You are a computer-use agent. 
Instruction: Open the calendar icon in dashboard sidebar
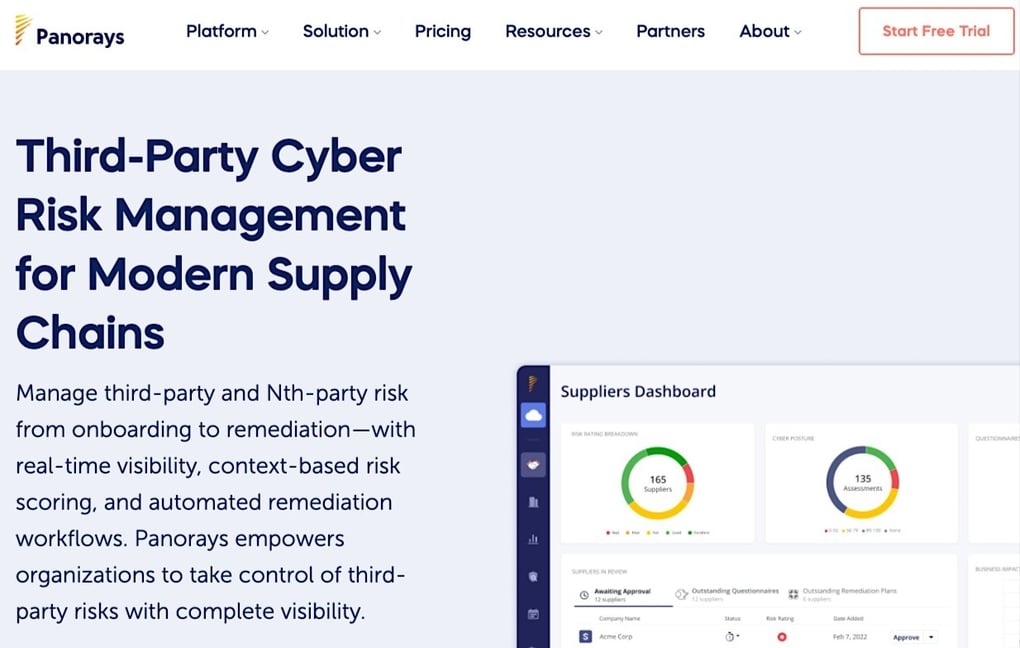click(x=533, y=614)
